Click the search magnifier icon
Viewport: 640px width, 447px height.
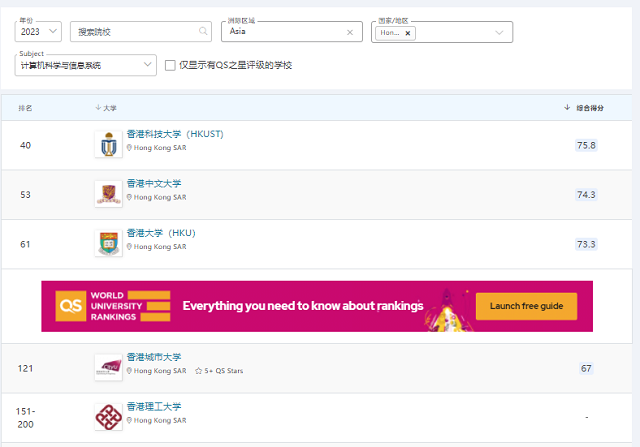tap(203, 31)
